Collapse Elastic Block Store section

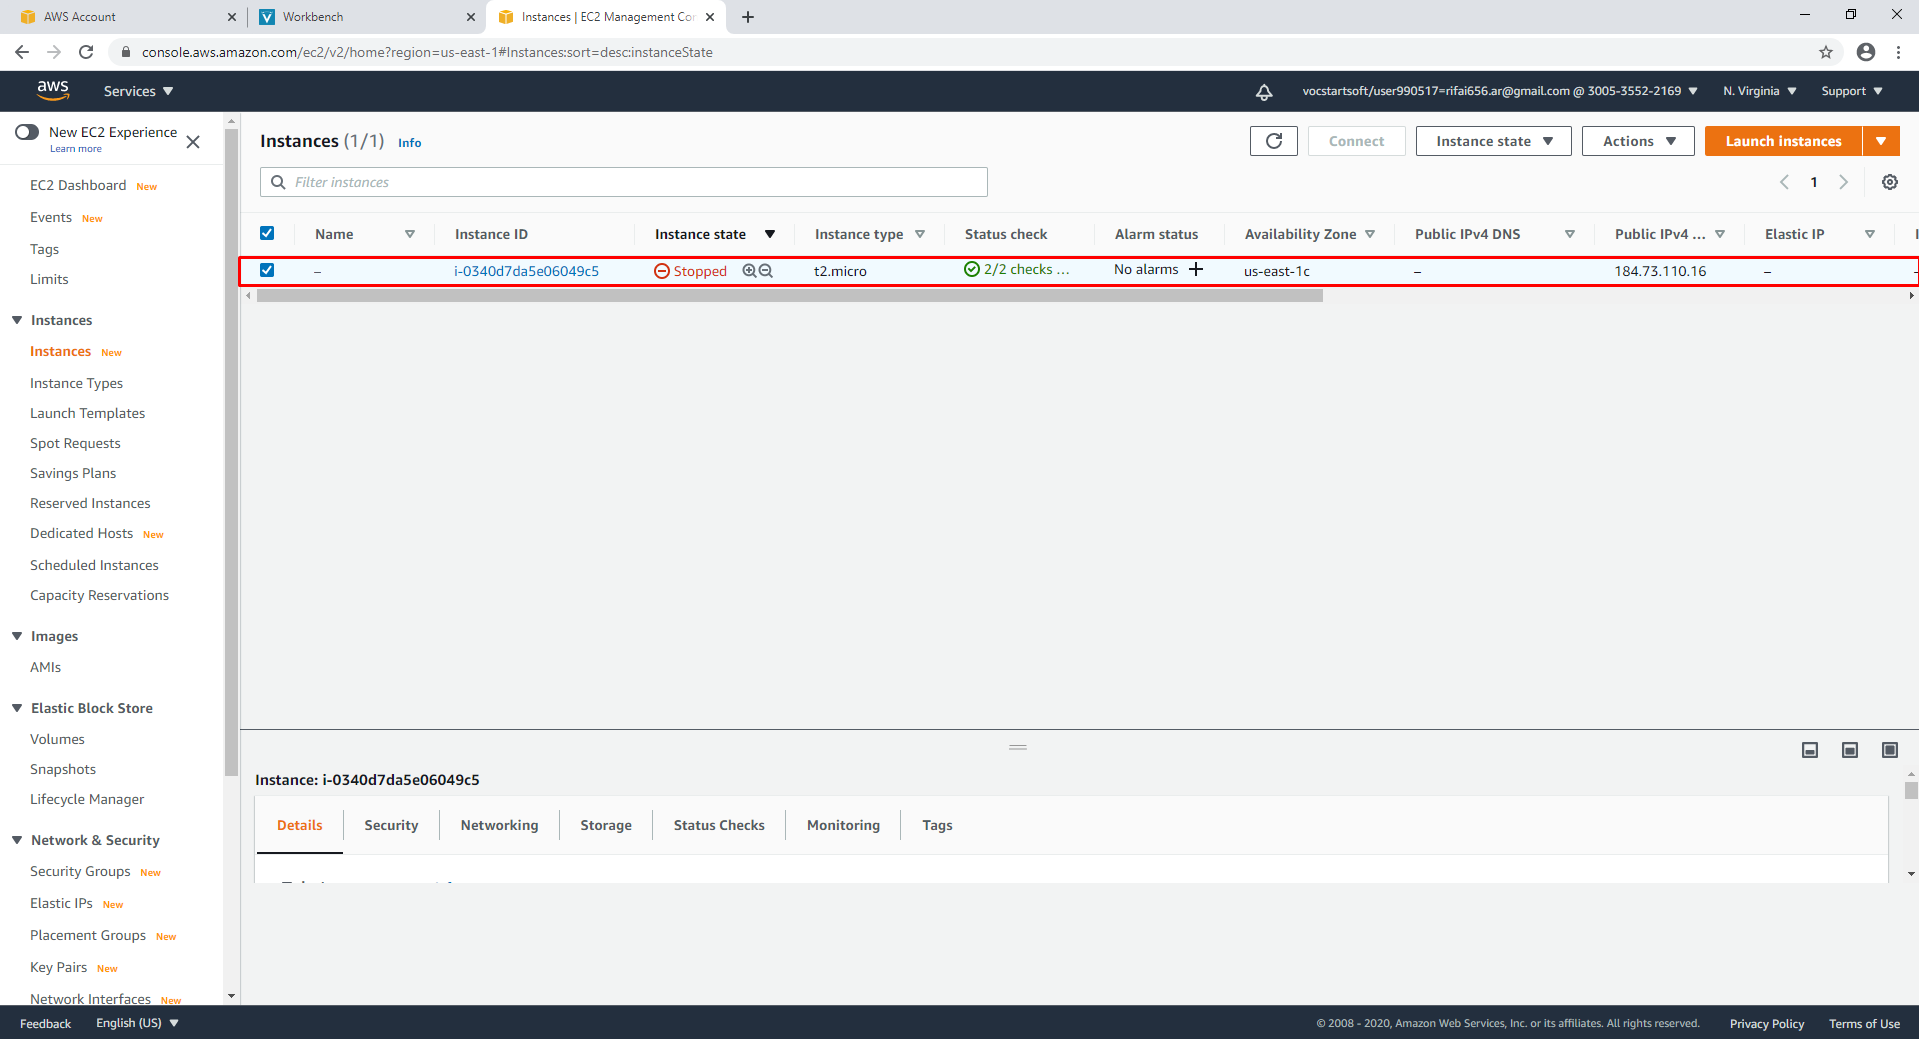(x=17, y=708)
